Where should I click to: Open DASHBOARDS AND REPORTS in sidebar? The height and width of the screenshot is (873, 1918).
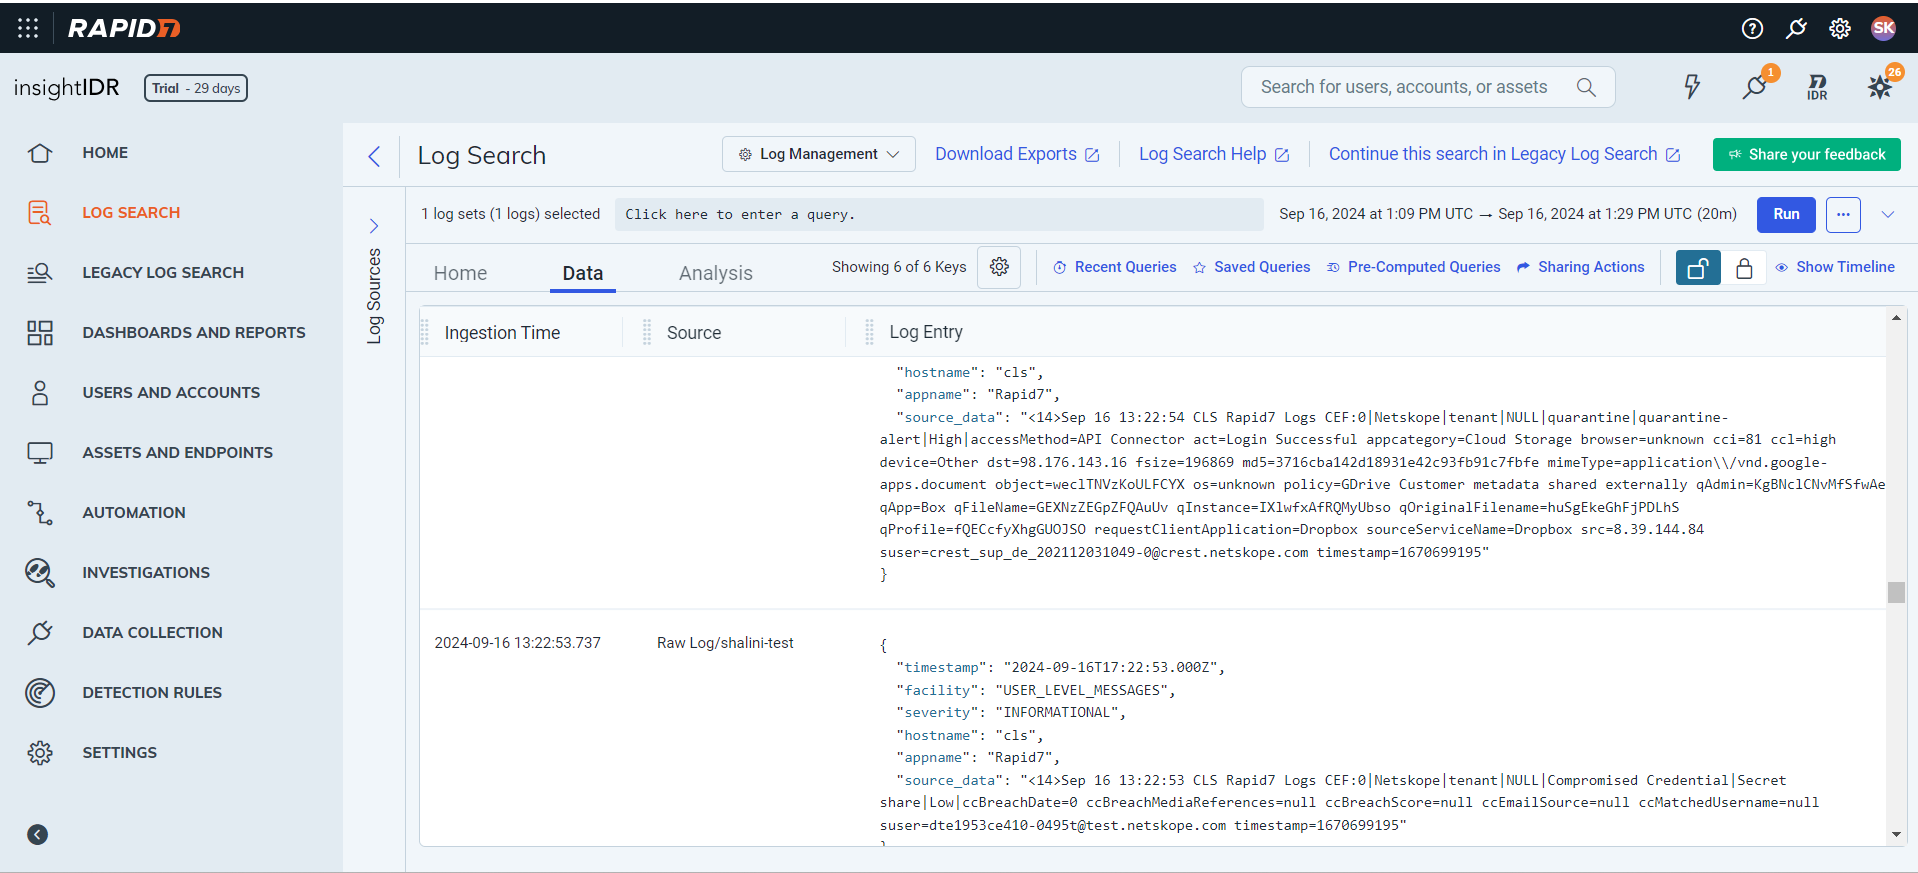194,333
